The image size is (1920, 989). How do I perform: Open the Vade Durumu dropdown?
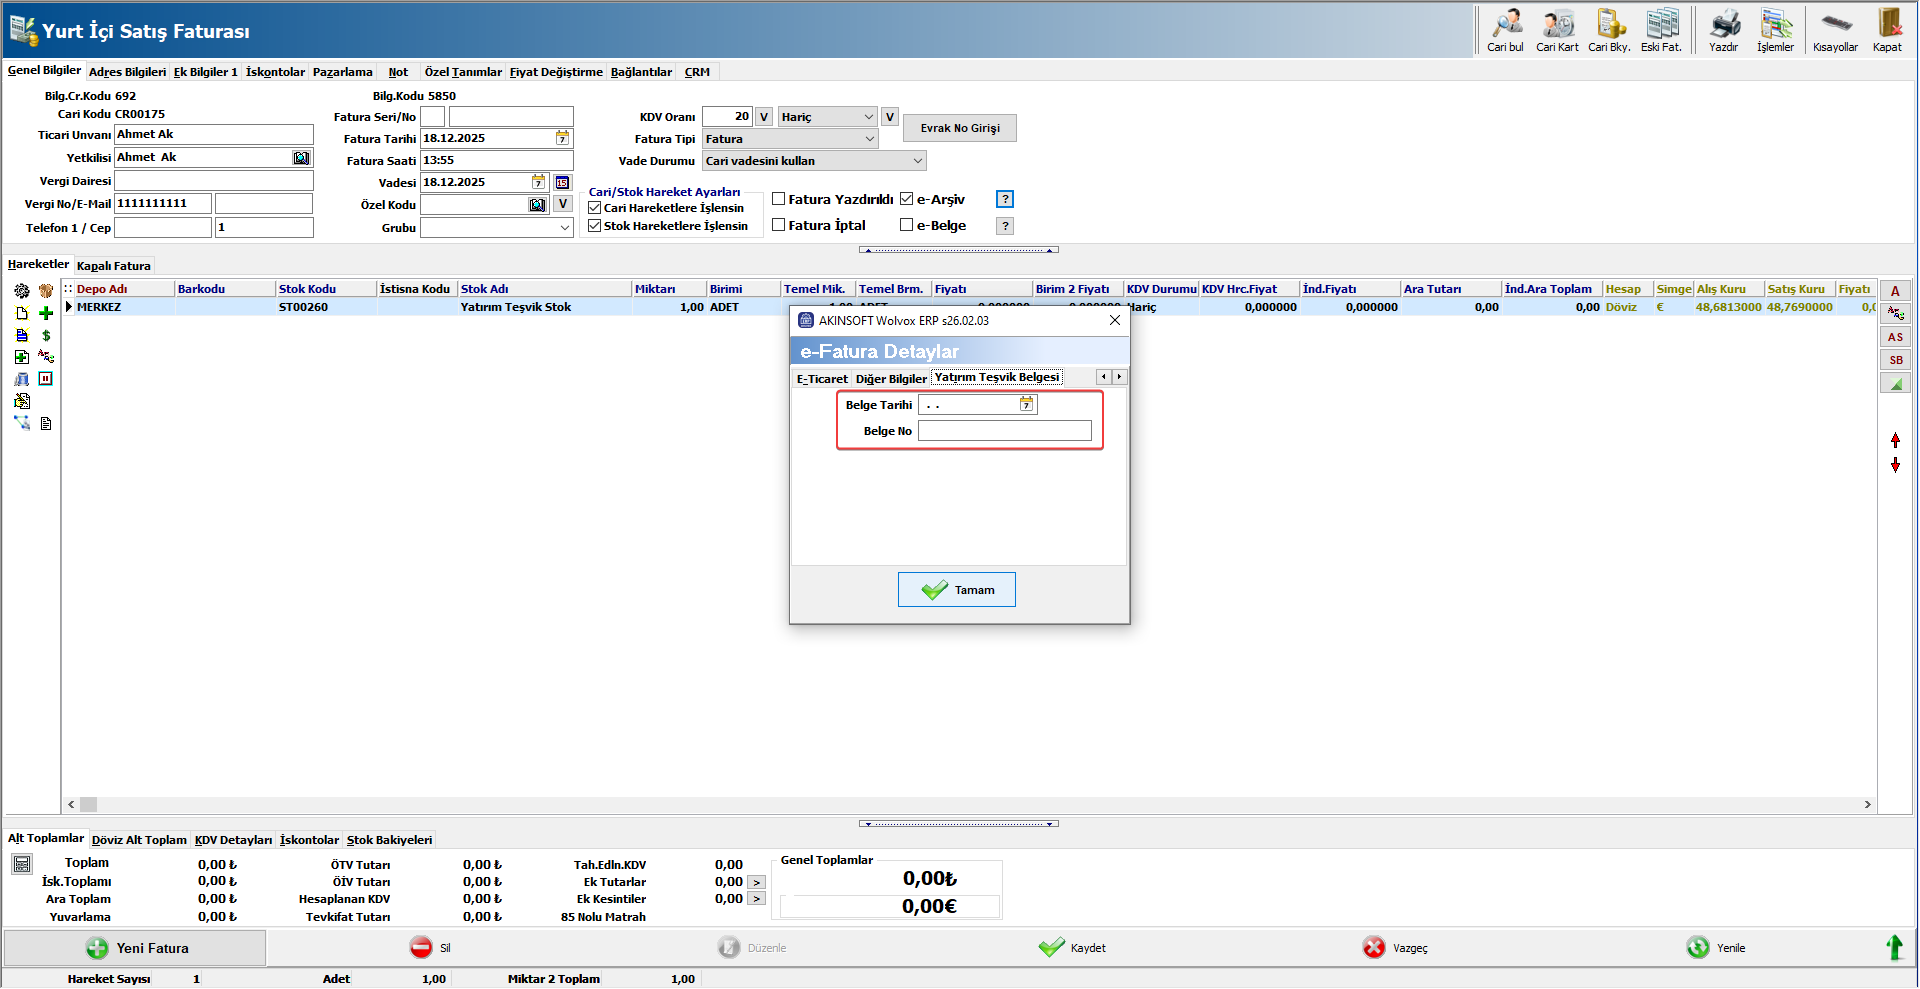[x=917, y=161]
